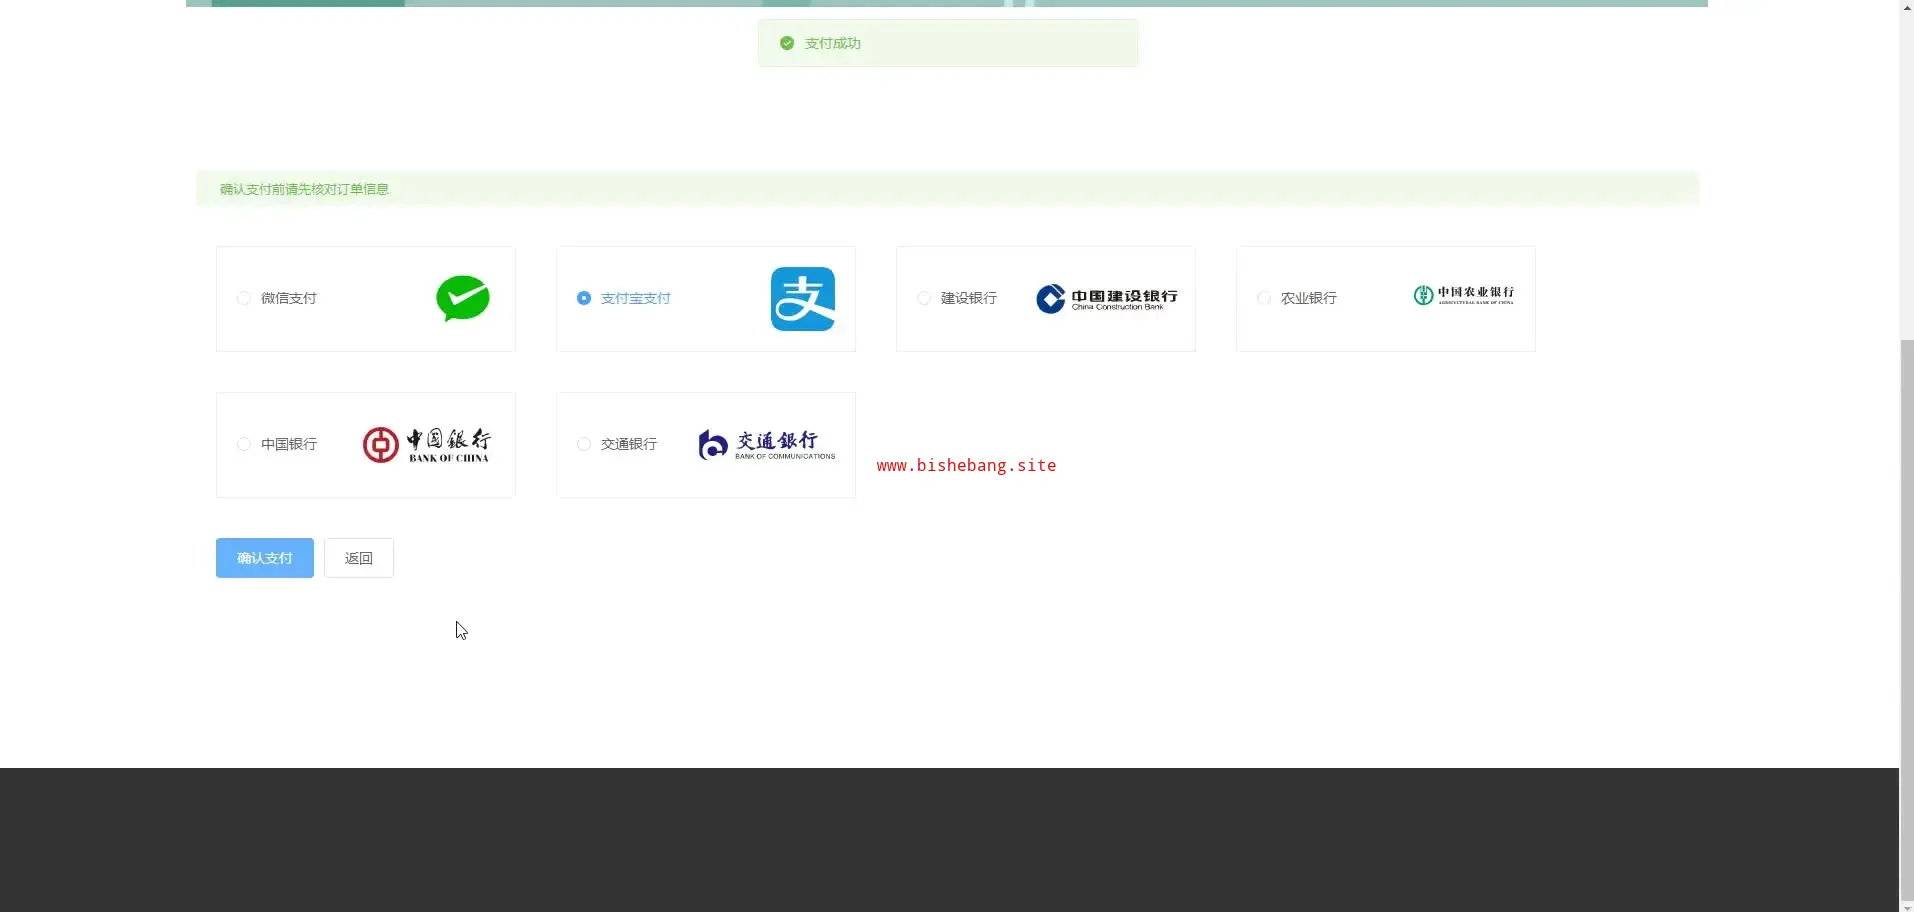
Task: Pick the 交通银行 radio button
Action: tap(584, 444)
